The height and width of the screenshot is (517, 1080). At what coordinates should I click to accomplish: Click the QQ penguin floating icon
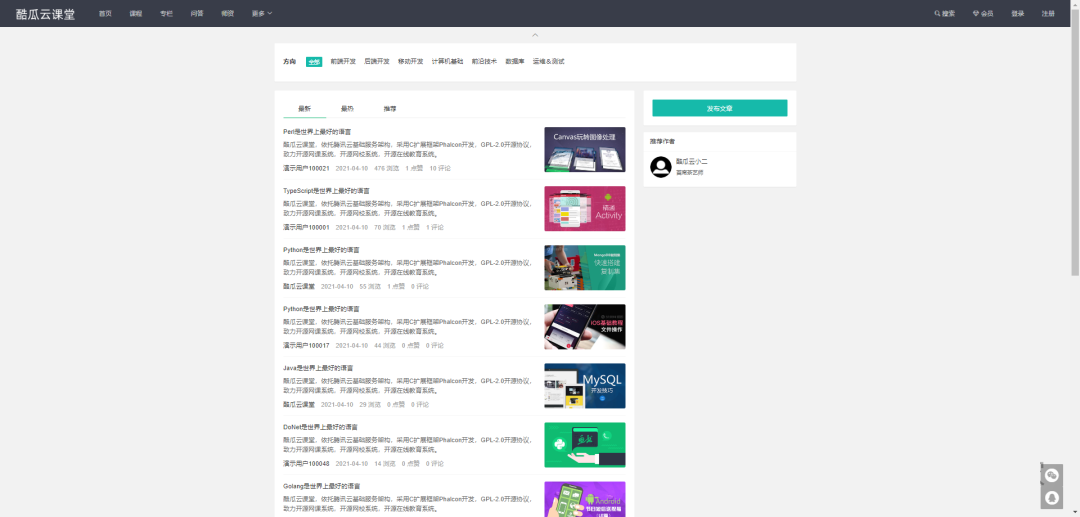1052,497
